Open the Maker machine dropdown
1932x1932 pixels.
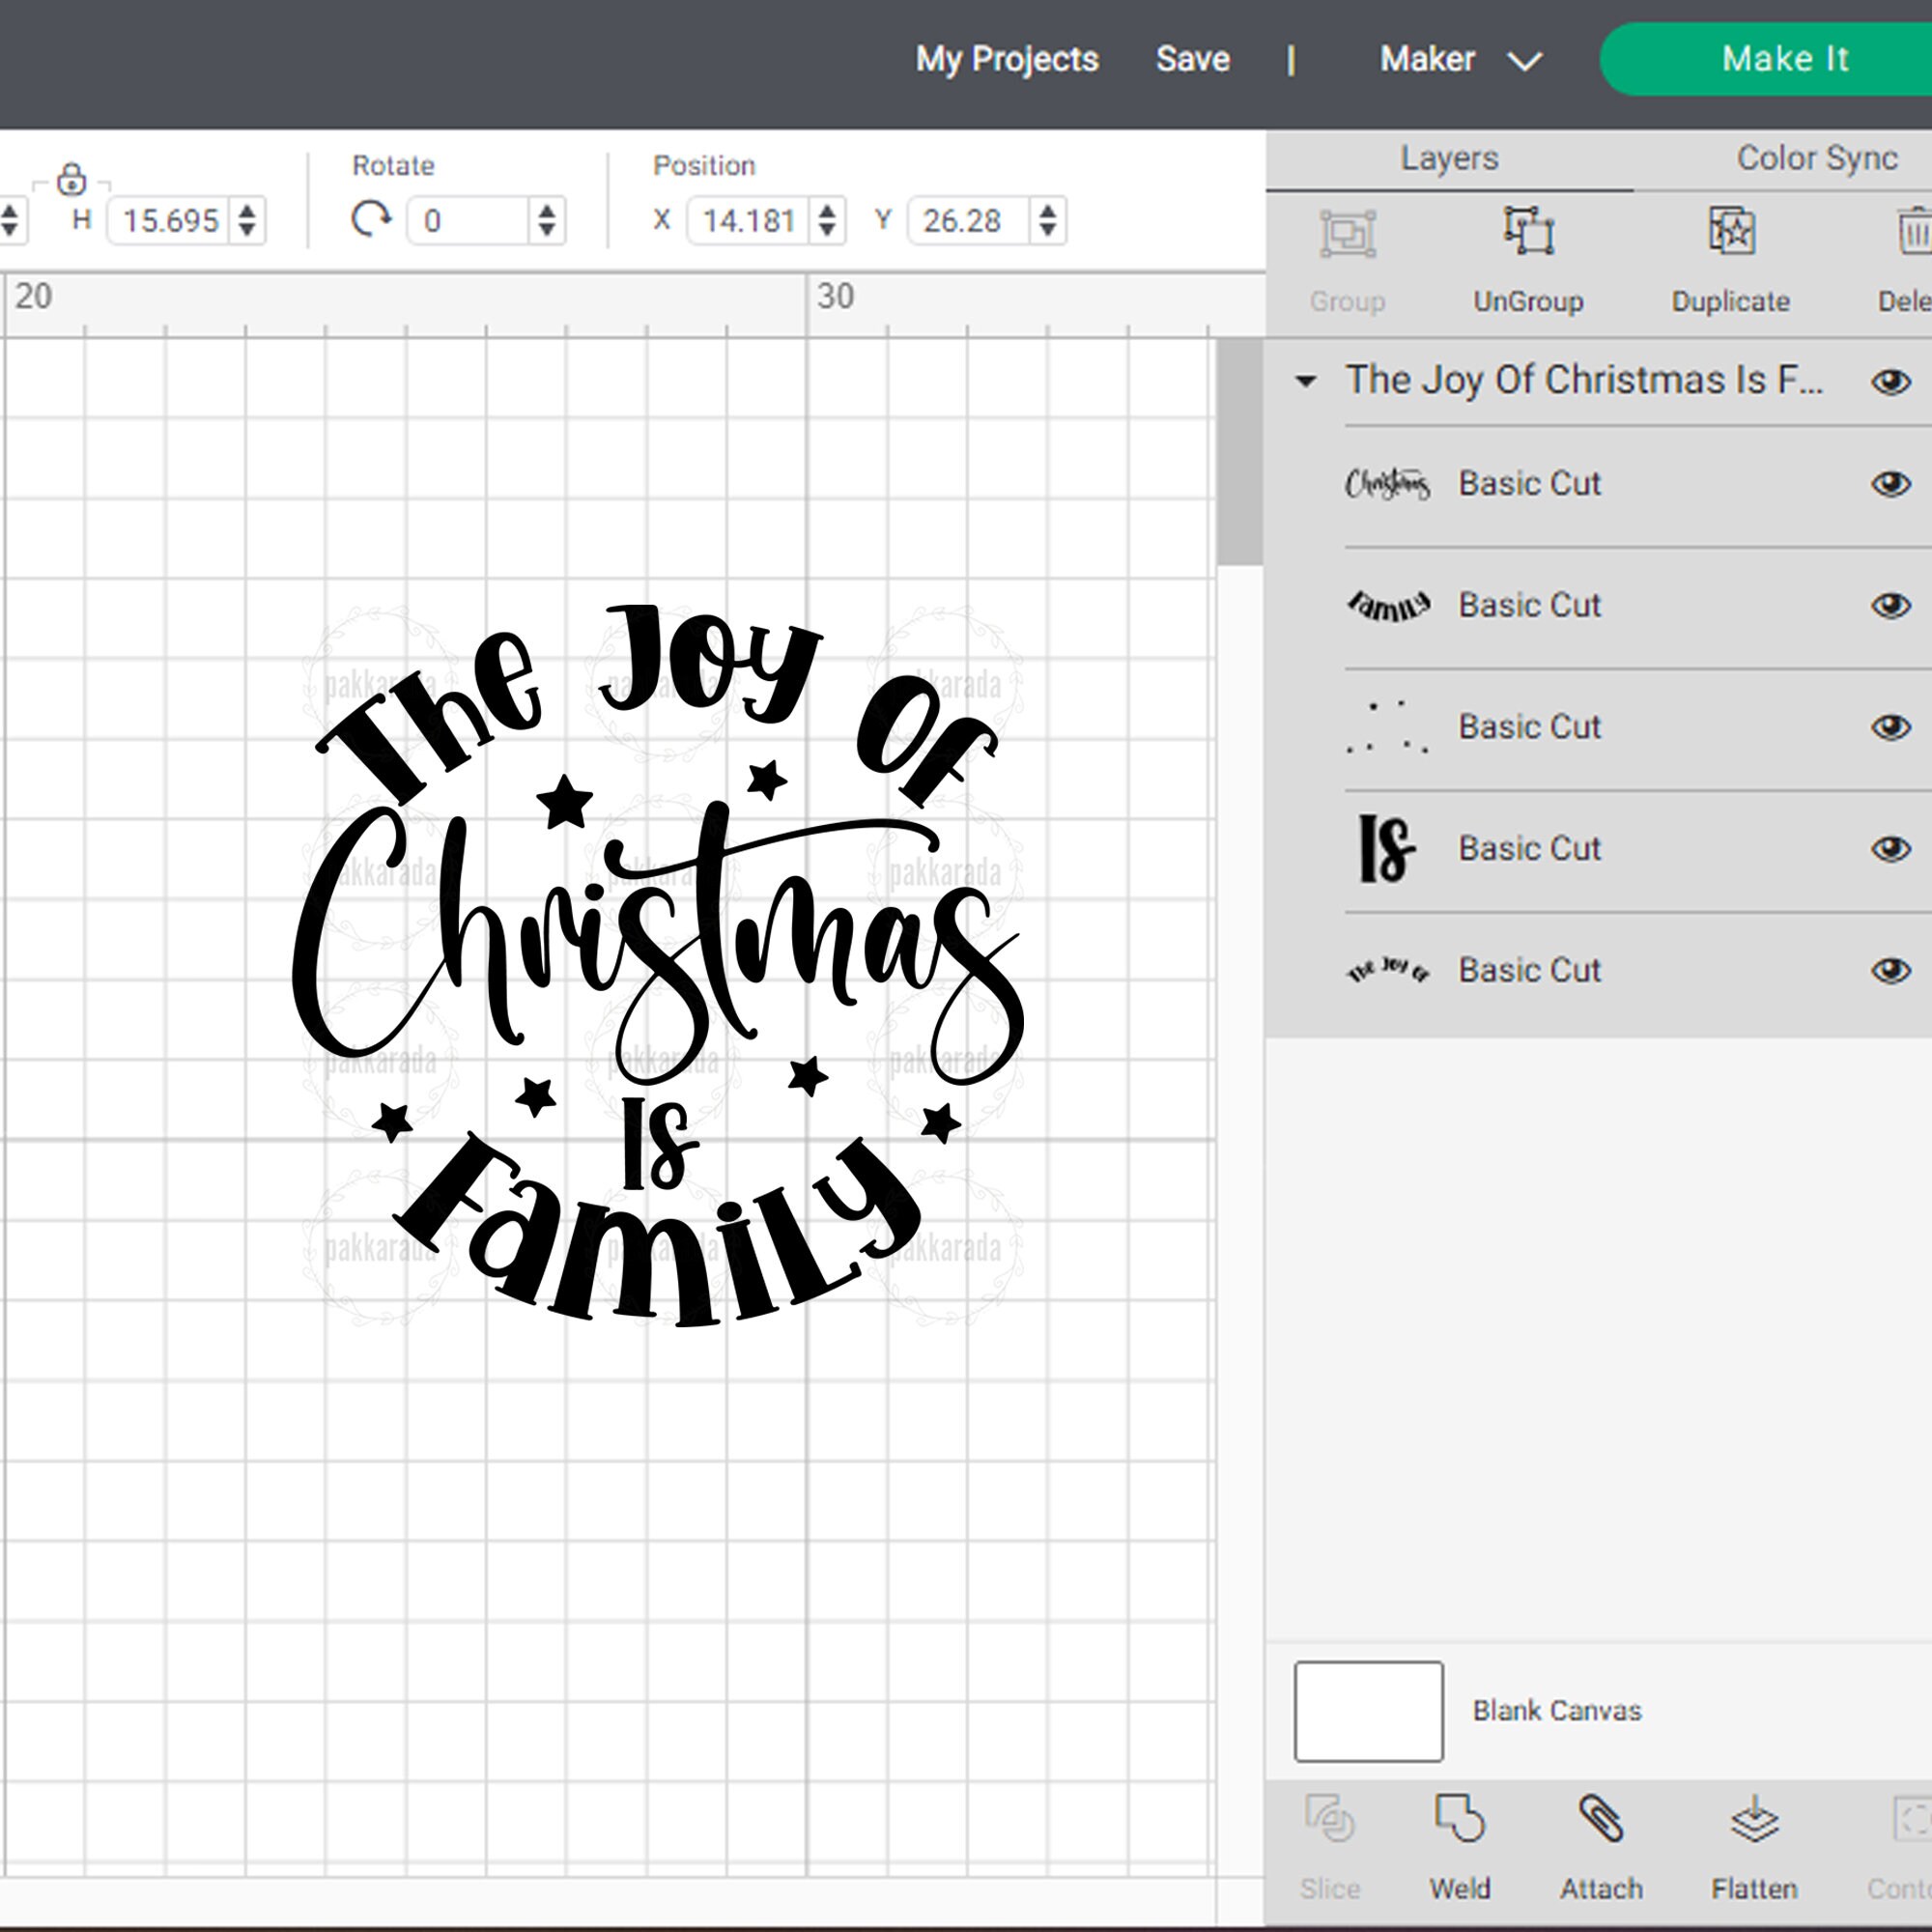click(x=1460, y=59)
